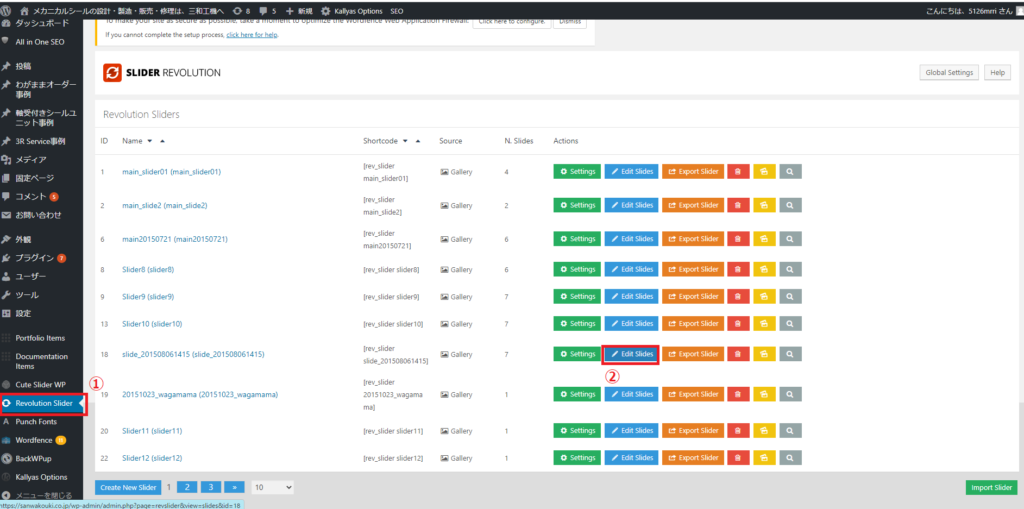Screen dimensions: 1024x509
Task: Click trash icon for Slider12 row
Action: 739,458
